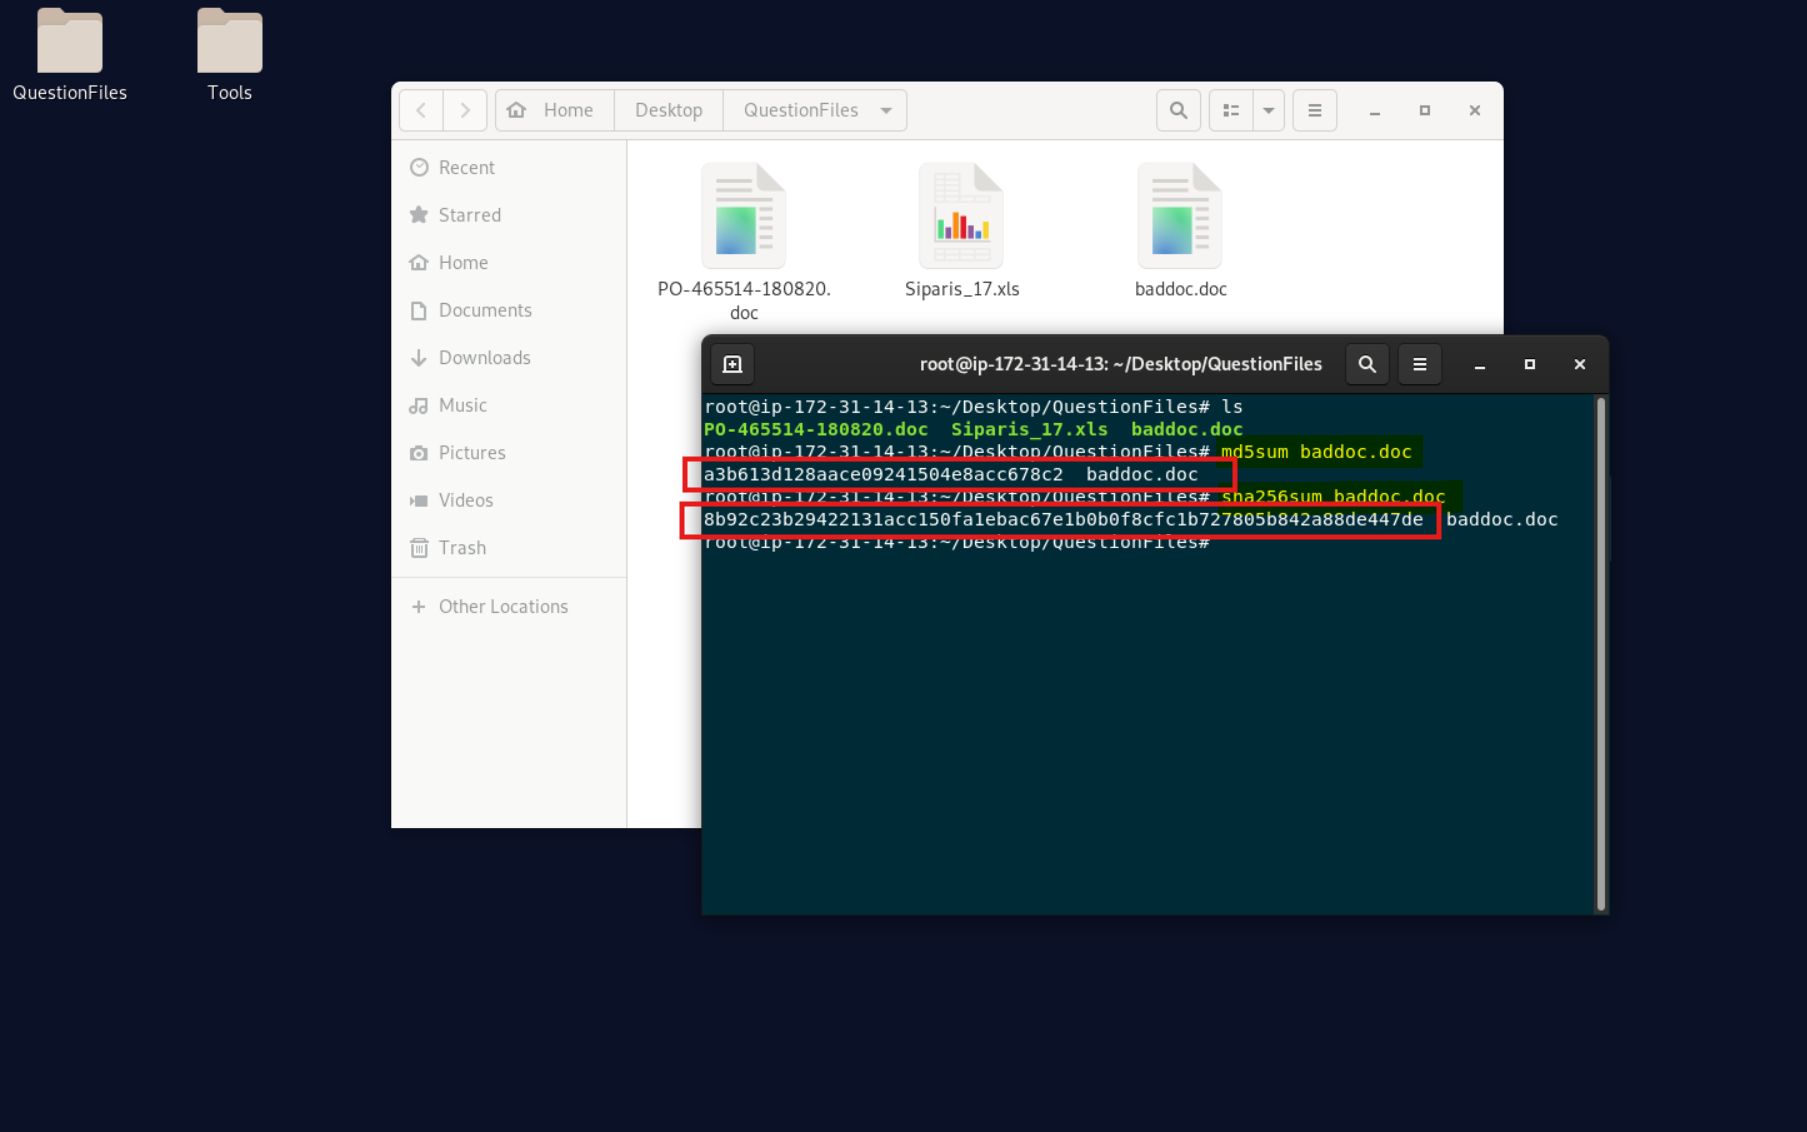Image resolution: width=1807 pixels, height=1132 pixels.
Task: Open Documents in sidebar
Action: [x=509, y=310]
